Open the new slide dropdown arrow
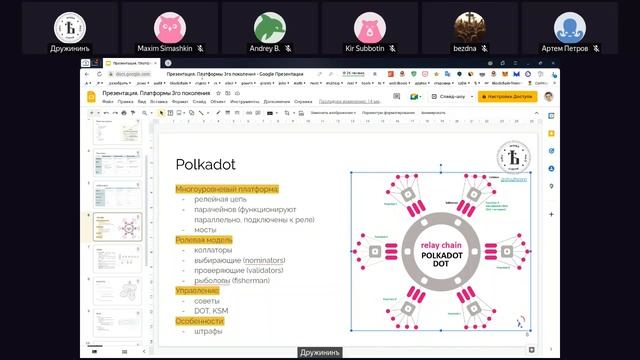Image resolution: width=640 pixels, height=360 pixels. (x=98, y=113)
